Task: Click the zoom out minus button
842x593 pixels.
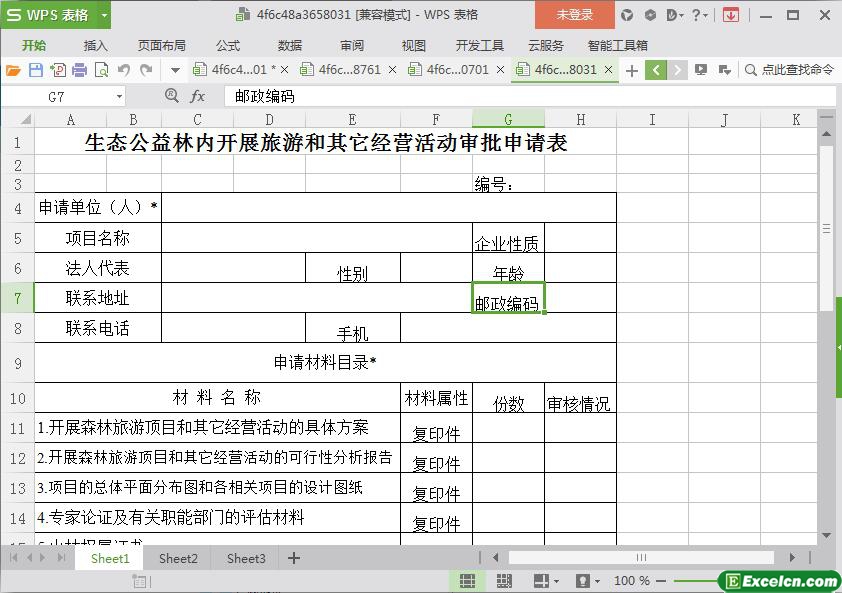Action: [x=661, y=581]
